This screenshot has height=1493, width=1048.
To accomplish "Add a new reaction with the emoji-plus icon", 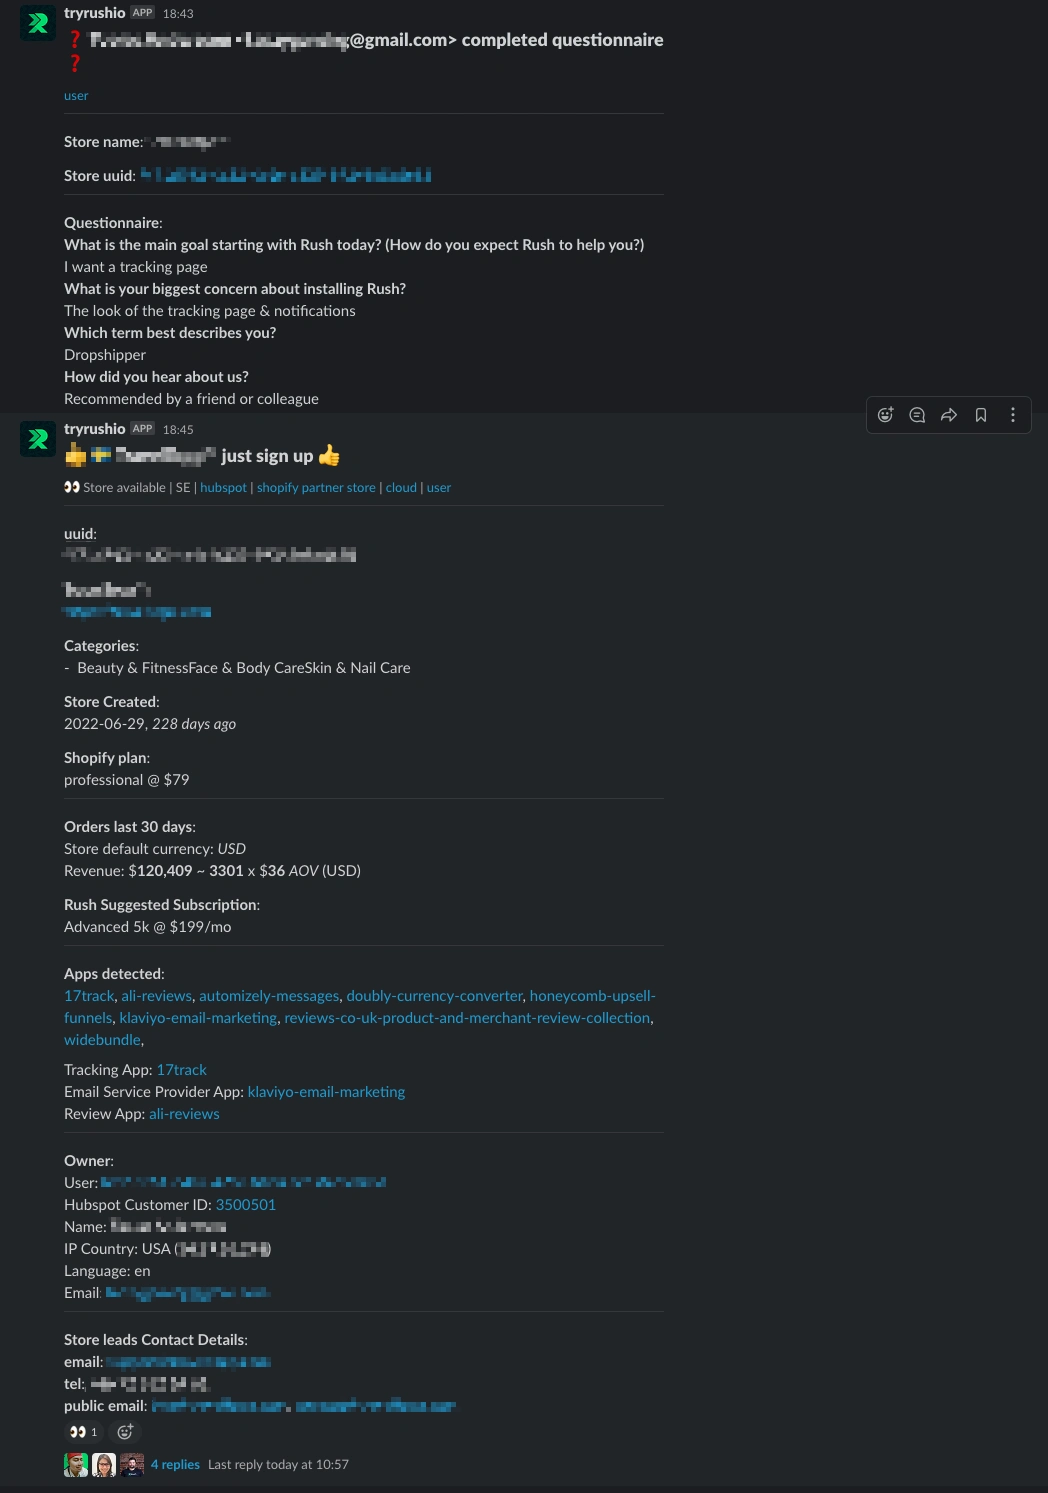I will (x=125, y=1431).
